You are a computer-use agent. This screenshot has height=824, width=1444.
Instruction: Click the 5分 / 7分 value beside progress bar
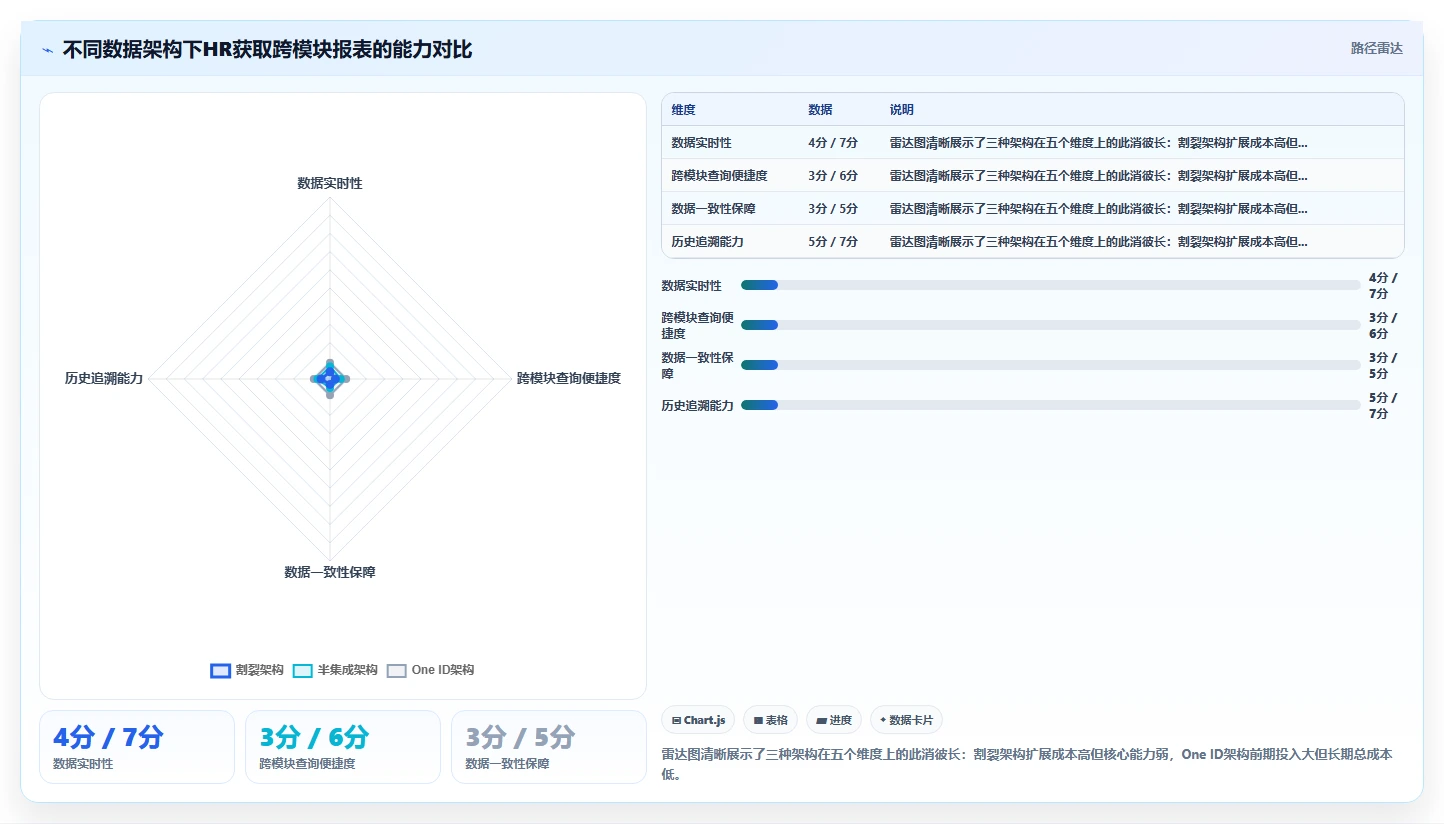click(1383, 405)
